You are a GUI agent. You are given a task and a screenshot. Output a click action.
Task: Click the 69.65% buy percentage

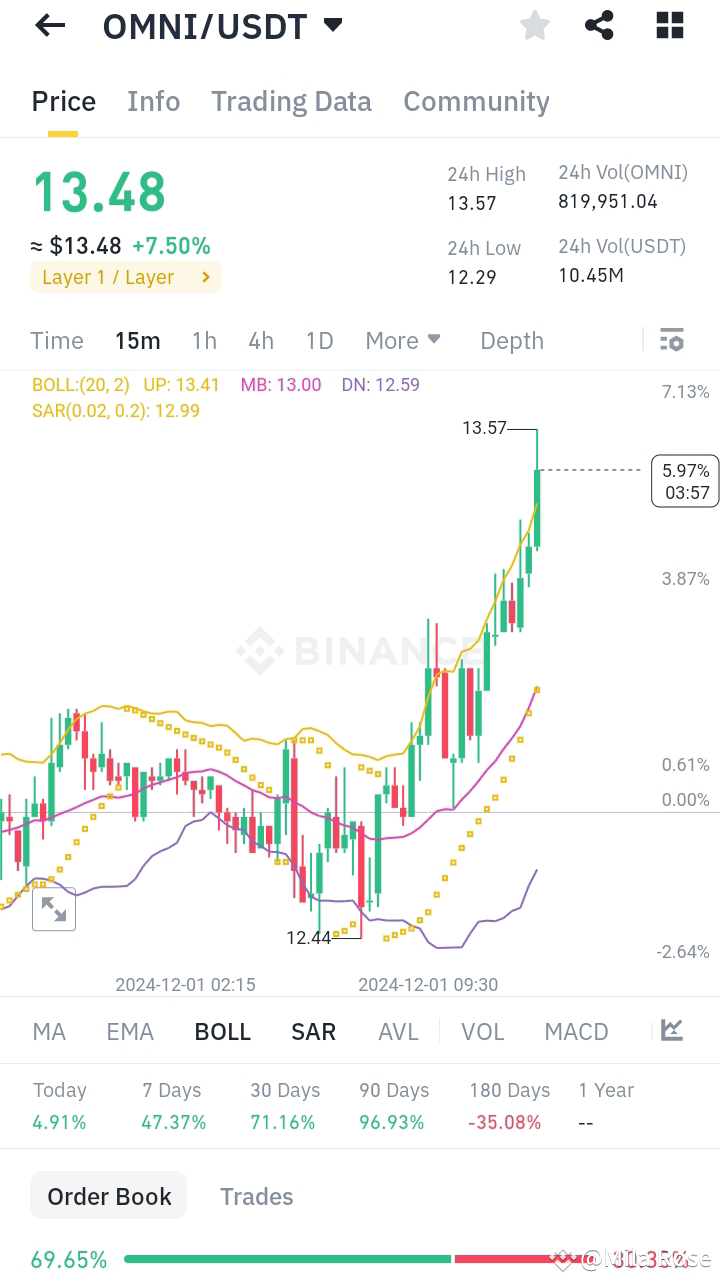point(69,1260)
